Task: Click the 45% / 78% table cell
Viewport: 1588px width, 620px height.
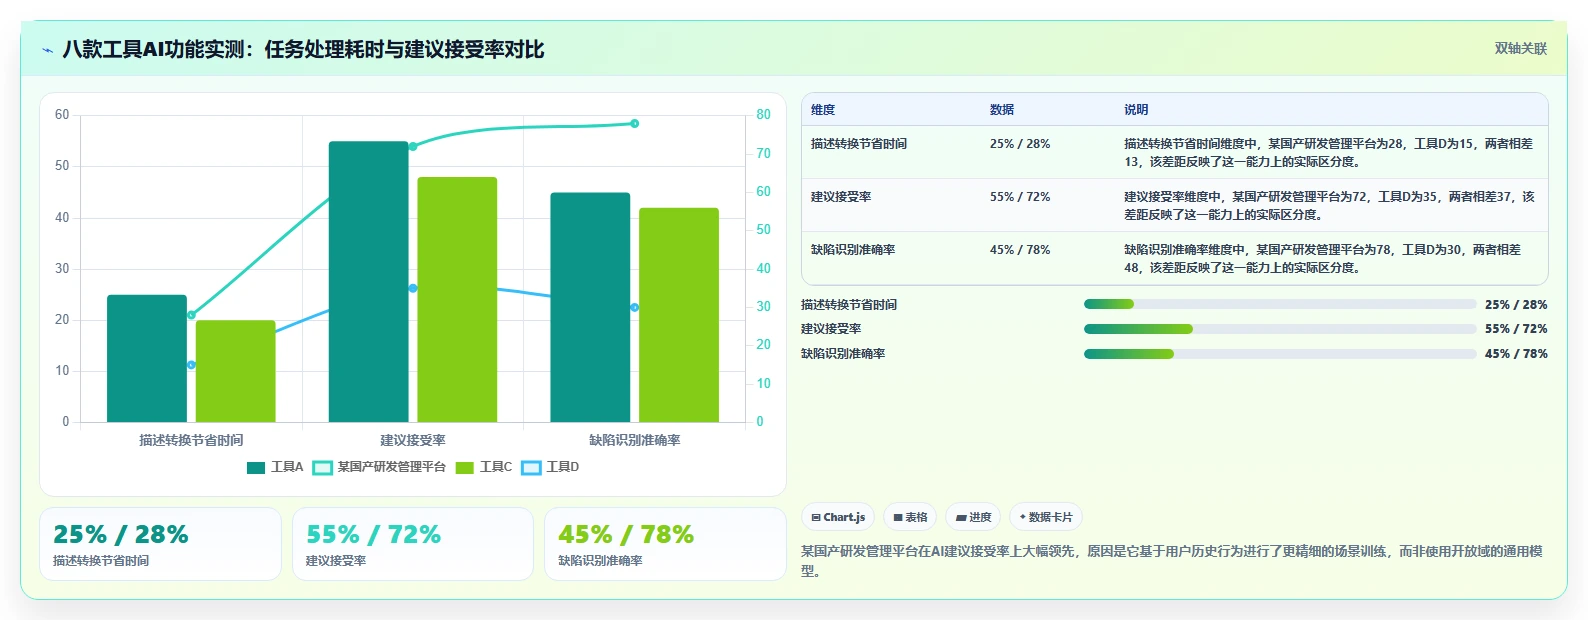Action: 1020,250
